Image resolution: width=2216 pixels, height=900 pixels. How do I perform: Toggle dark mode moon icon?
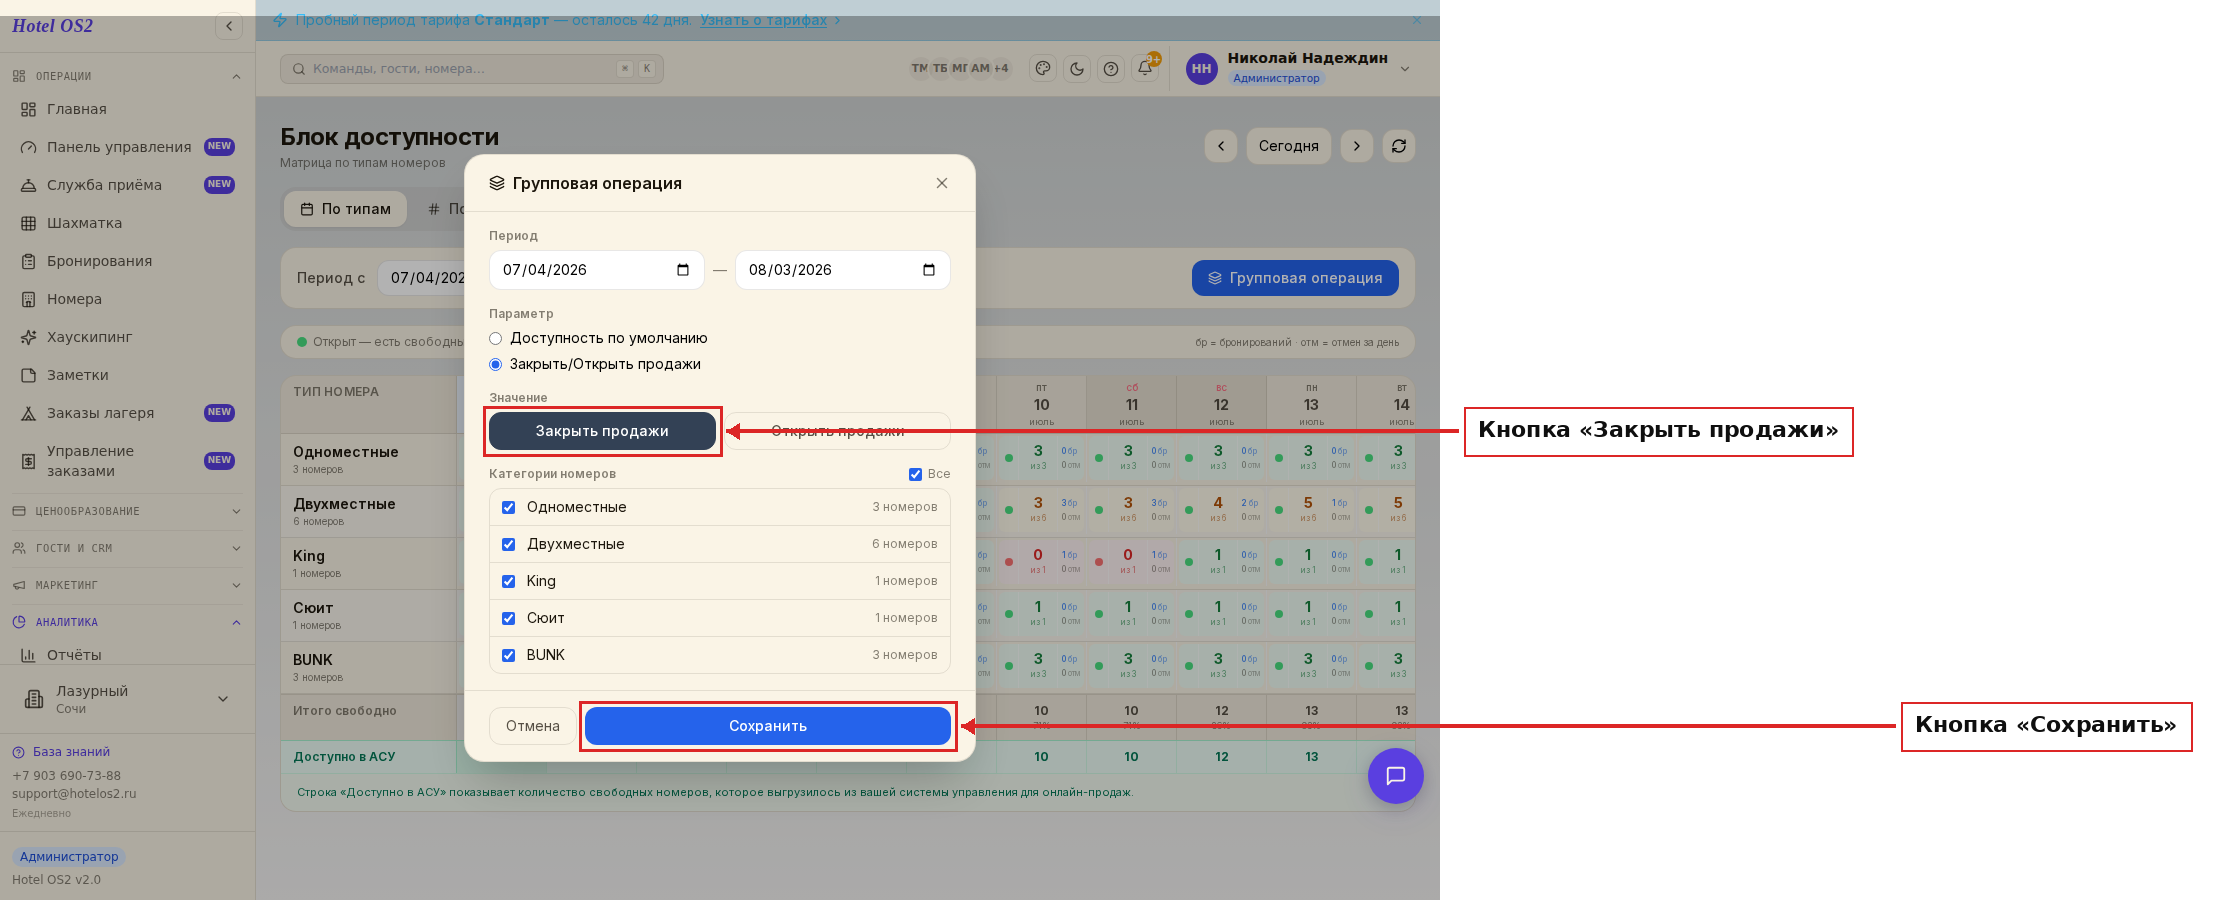(x=1077, y=69)
